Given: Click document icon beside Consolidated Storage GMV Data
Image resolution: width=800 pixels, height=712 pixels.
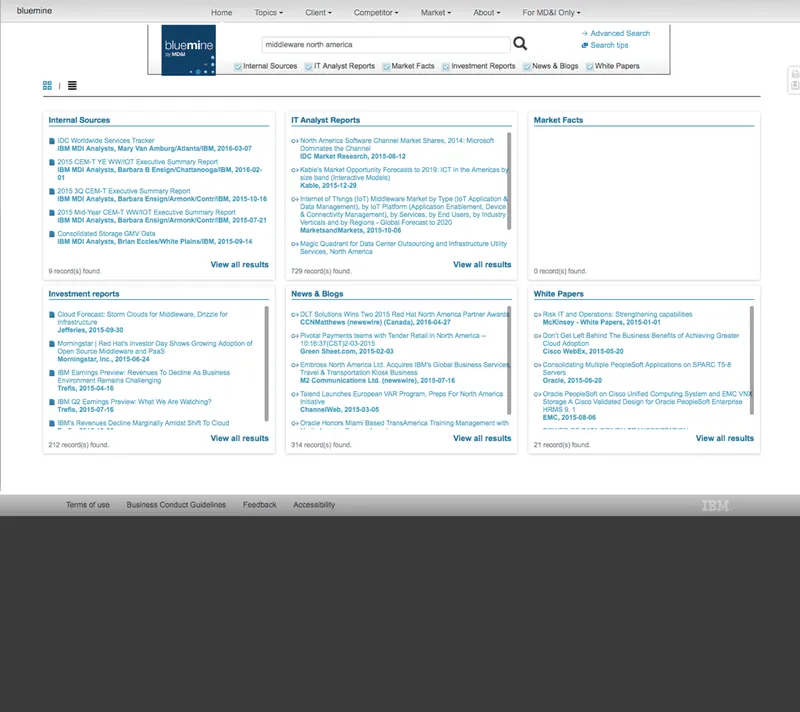Looking at the screenshot, I should [52, 234].
